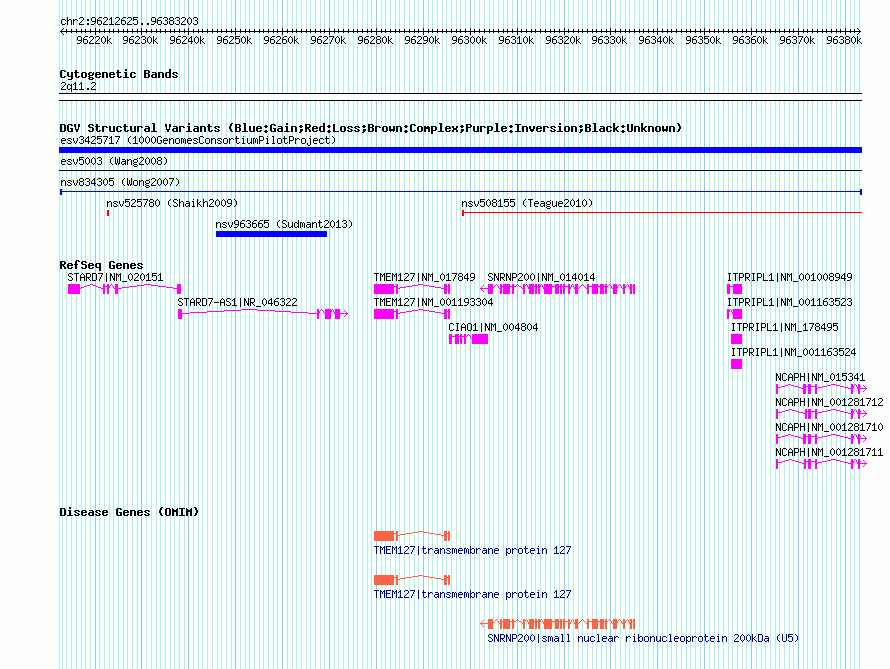Select the 2q11.2 cytogenetic band label
Viewport: 890px width, 669px height.
78,86
